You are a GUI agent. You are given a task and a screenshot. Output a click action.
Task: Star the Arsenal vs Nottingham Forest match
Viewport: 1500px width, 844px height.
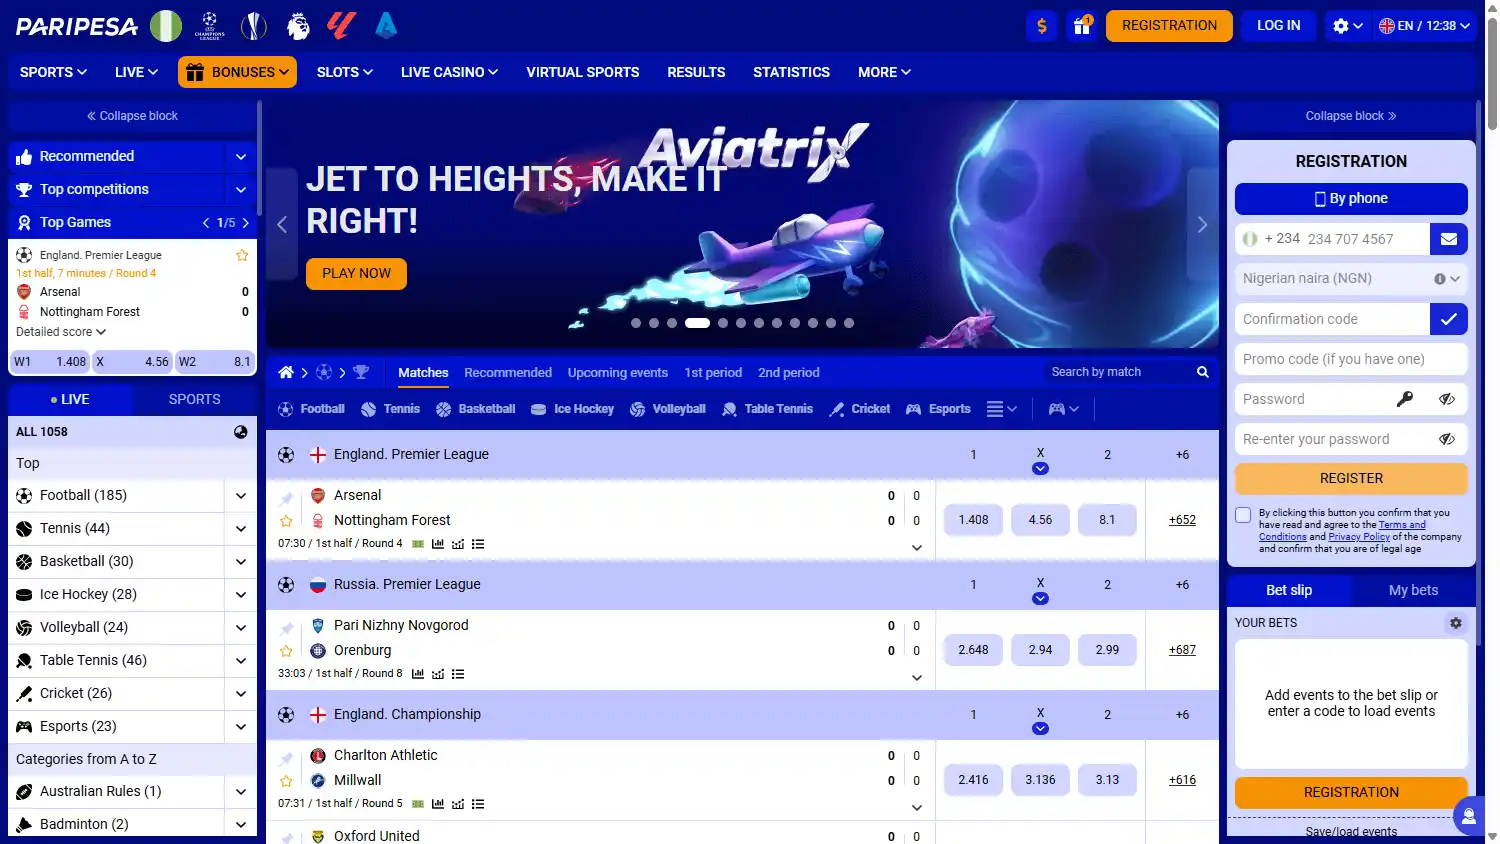click(x=286, y=521)
